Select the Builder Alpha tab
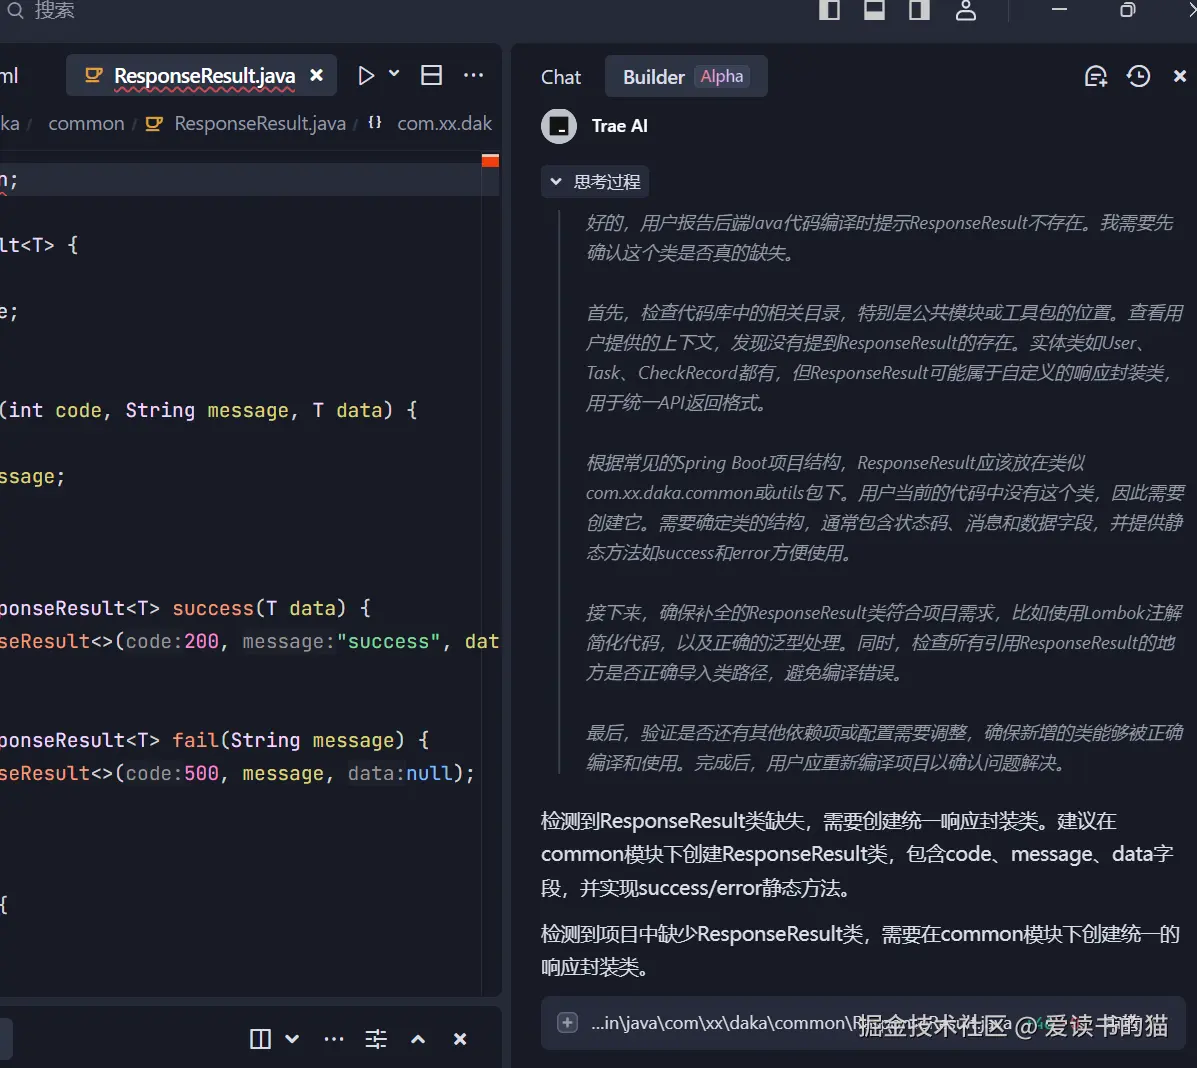 686,76
